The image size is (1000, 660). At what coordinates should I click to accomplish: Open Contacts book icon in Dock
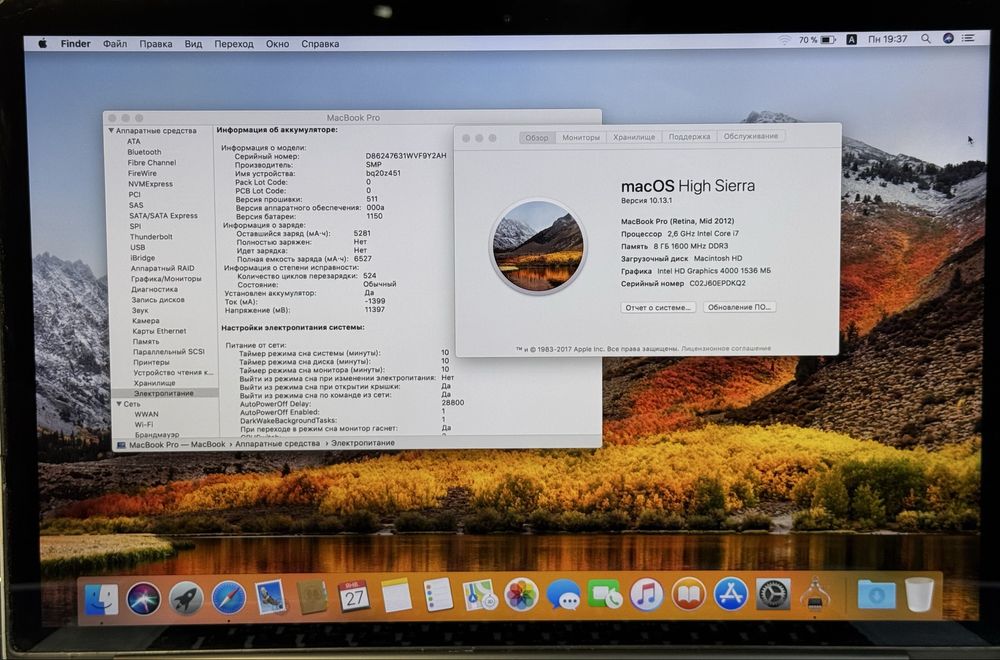coord(312,597)
